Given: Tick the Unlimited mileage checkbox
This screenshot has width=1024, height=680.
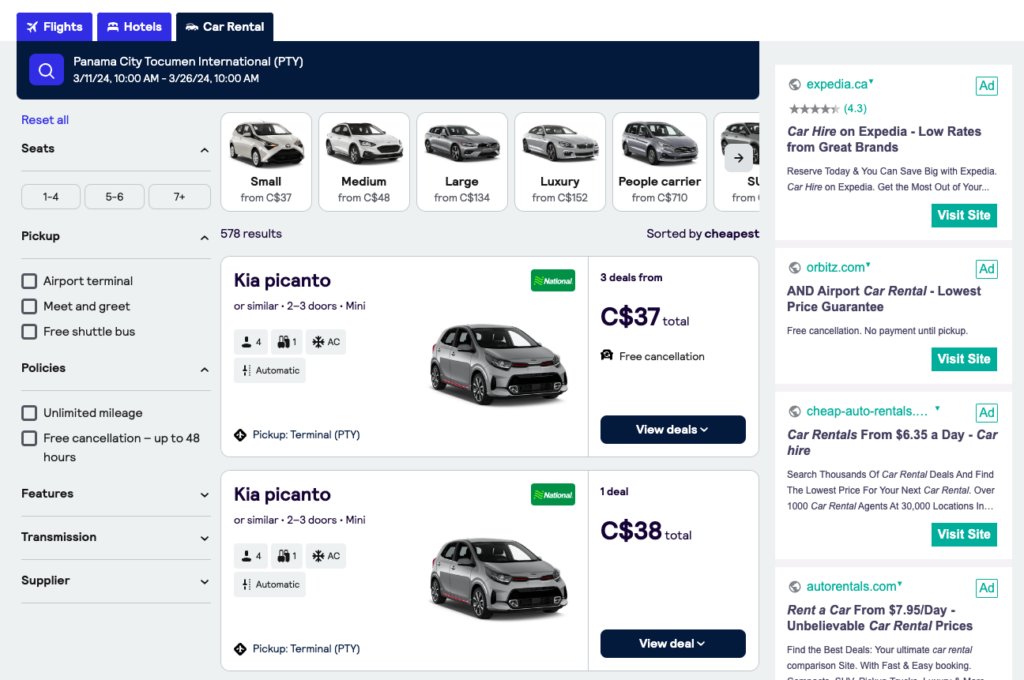Looking at the screenshot, I should 30,413.
